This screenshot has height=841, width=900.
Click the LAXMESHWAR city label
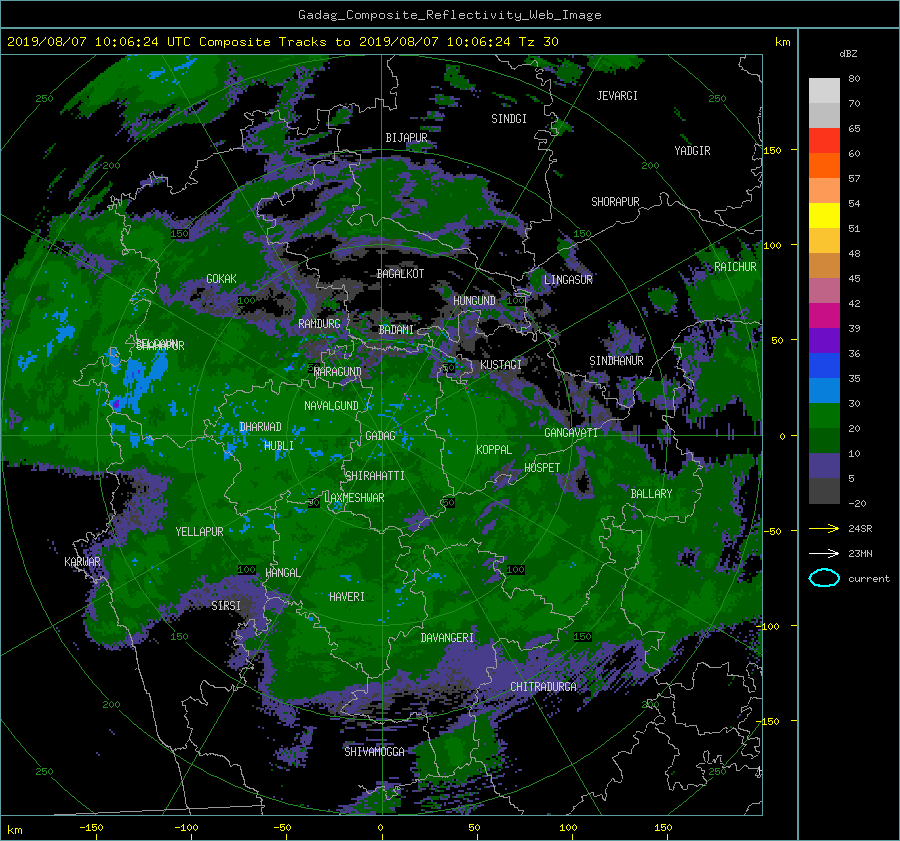(x=354, y=498)
